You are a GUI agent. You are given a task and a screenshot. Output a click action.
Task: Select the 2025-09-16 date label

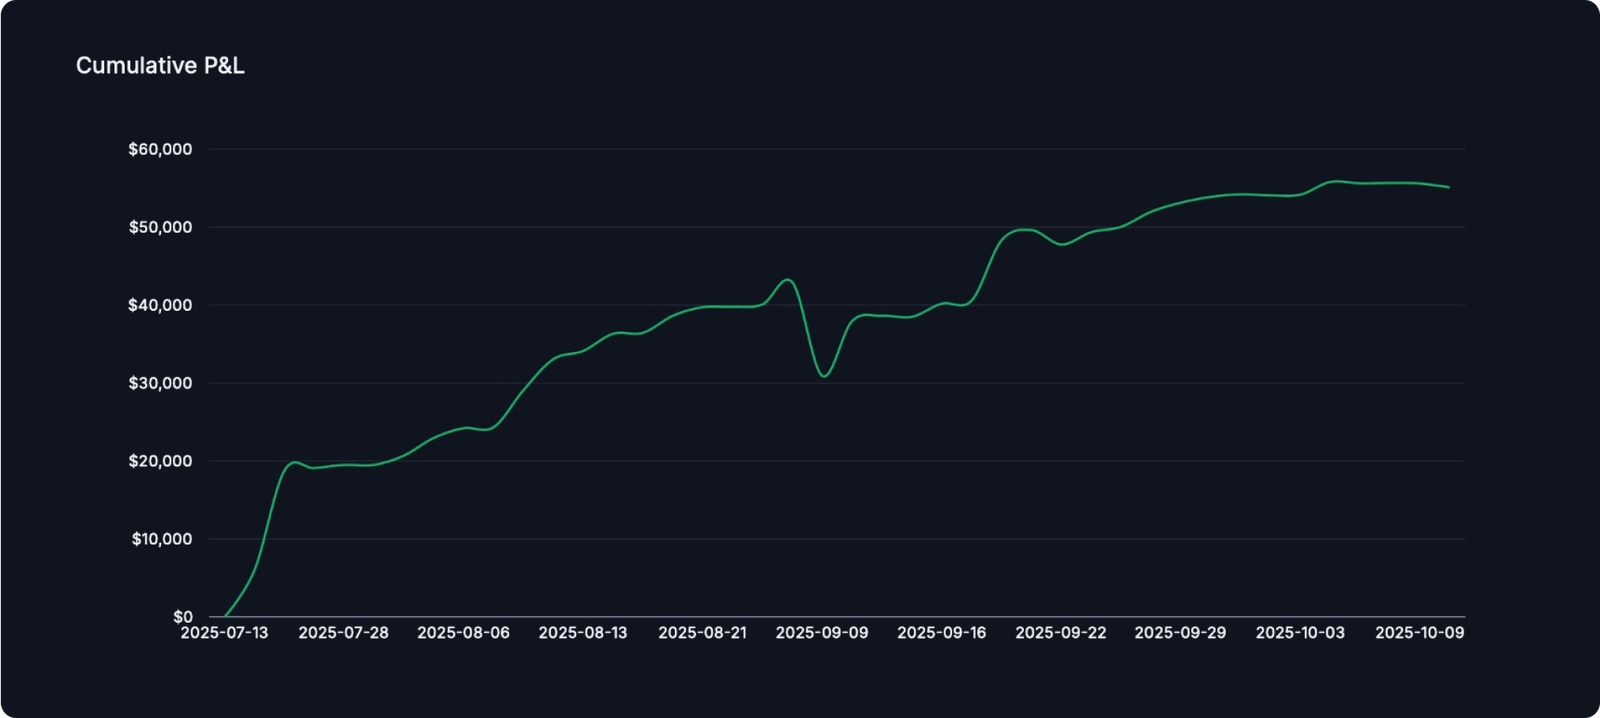pos(941,633)
